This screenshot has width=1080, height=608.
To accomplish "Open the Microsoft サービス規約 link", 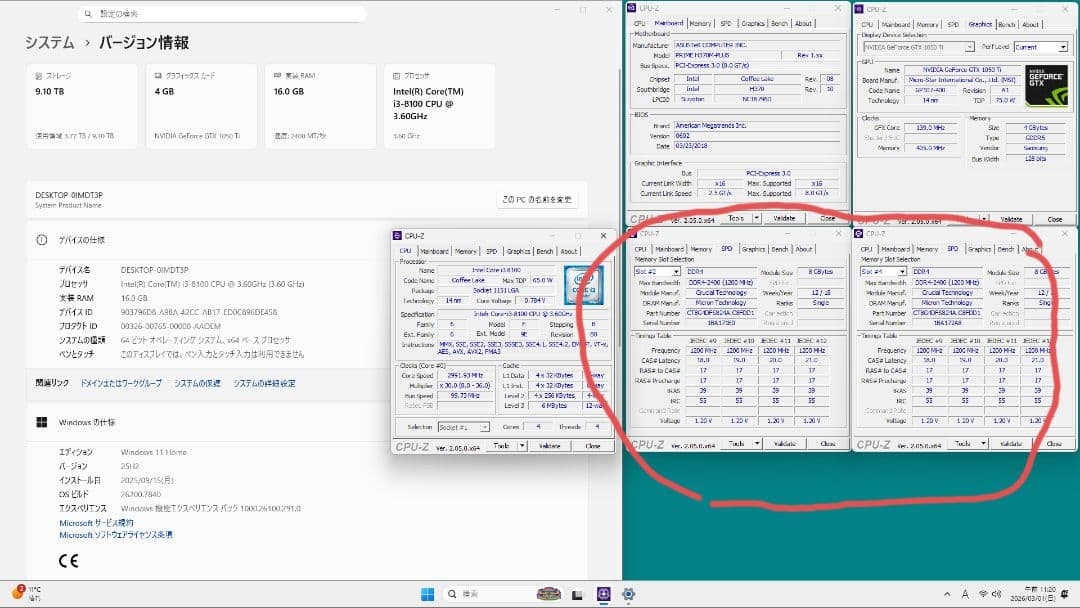I will [96, 523].
